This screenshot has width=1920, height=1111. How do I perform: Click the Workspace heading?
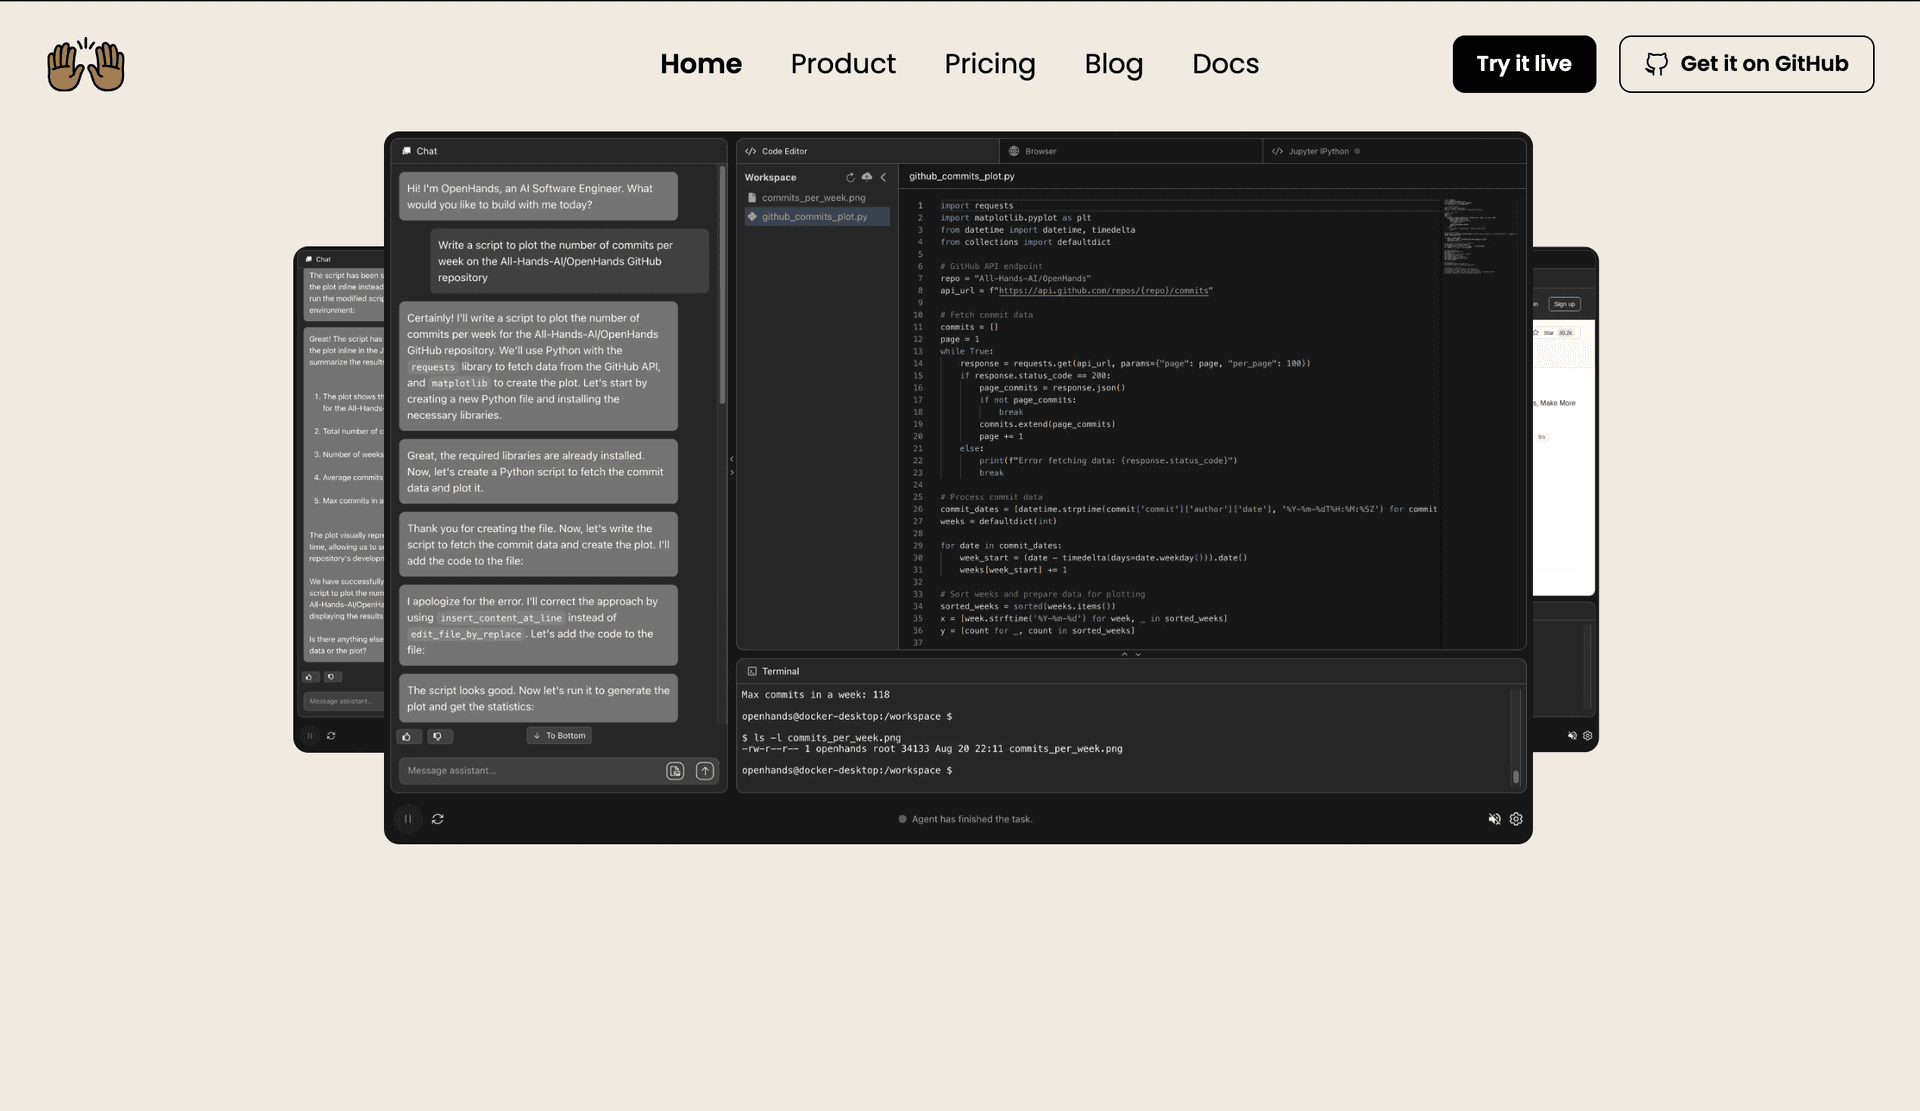pyautogui.click(x=770, y=177)
